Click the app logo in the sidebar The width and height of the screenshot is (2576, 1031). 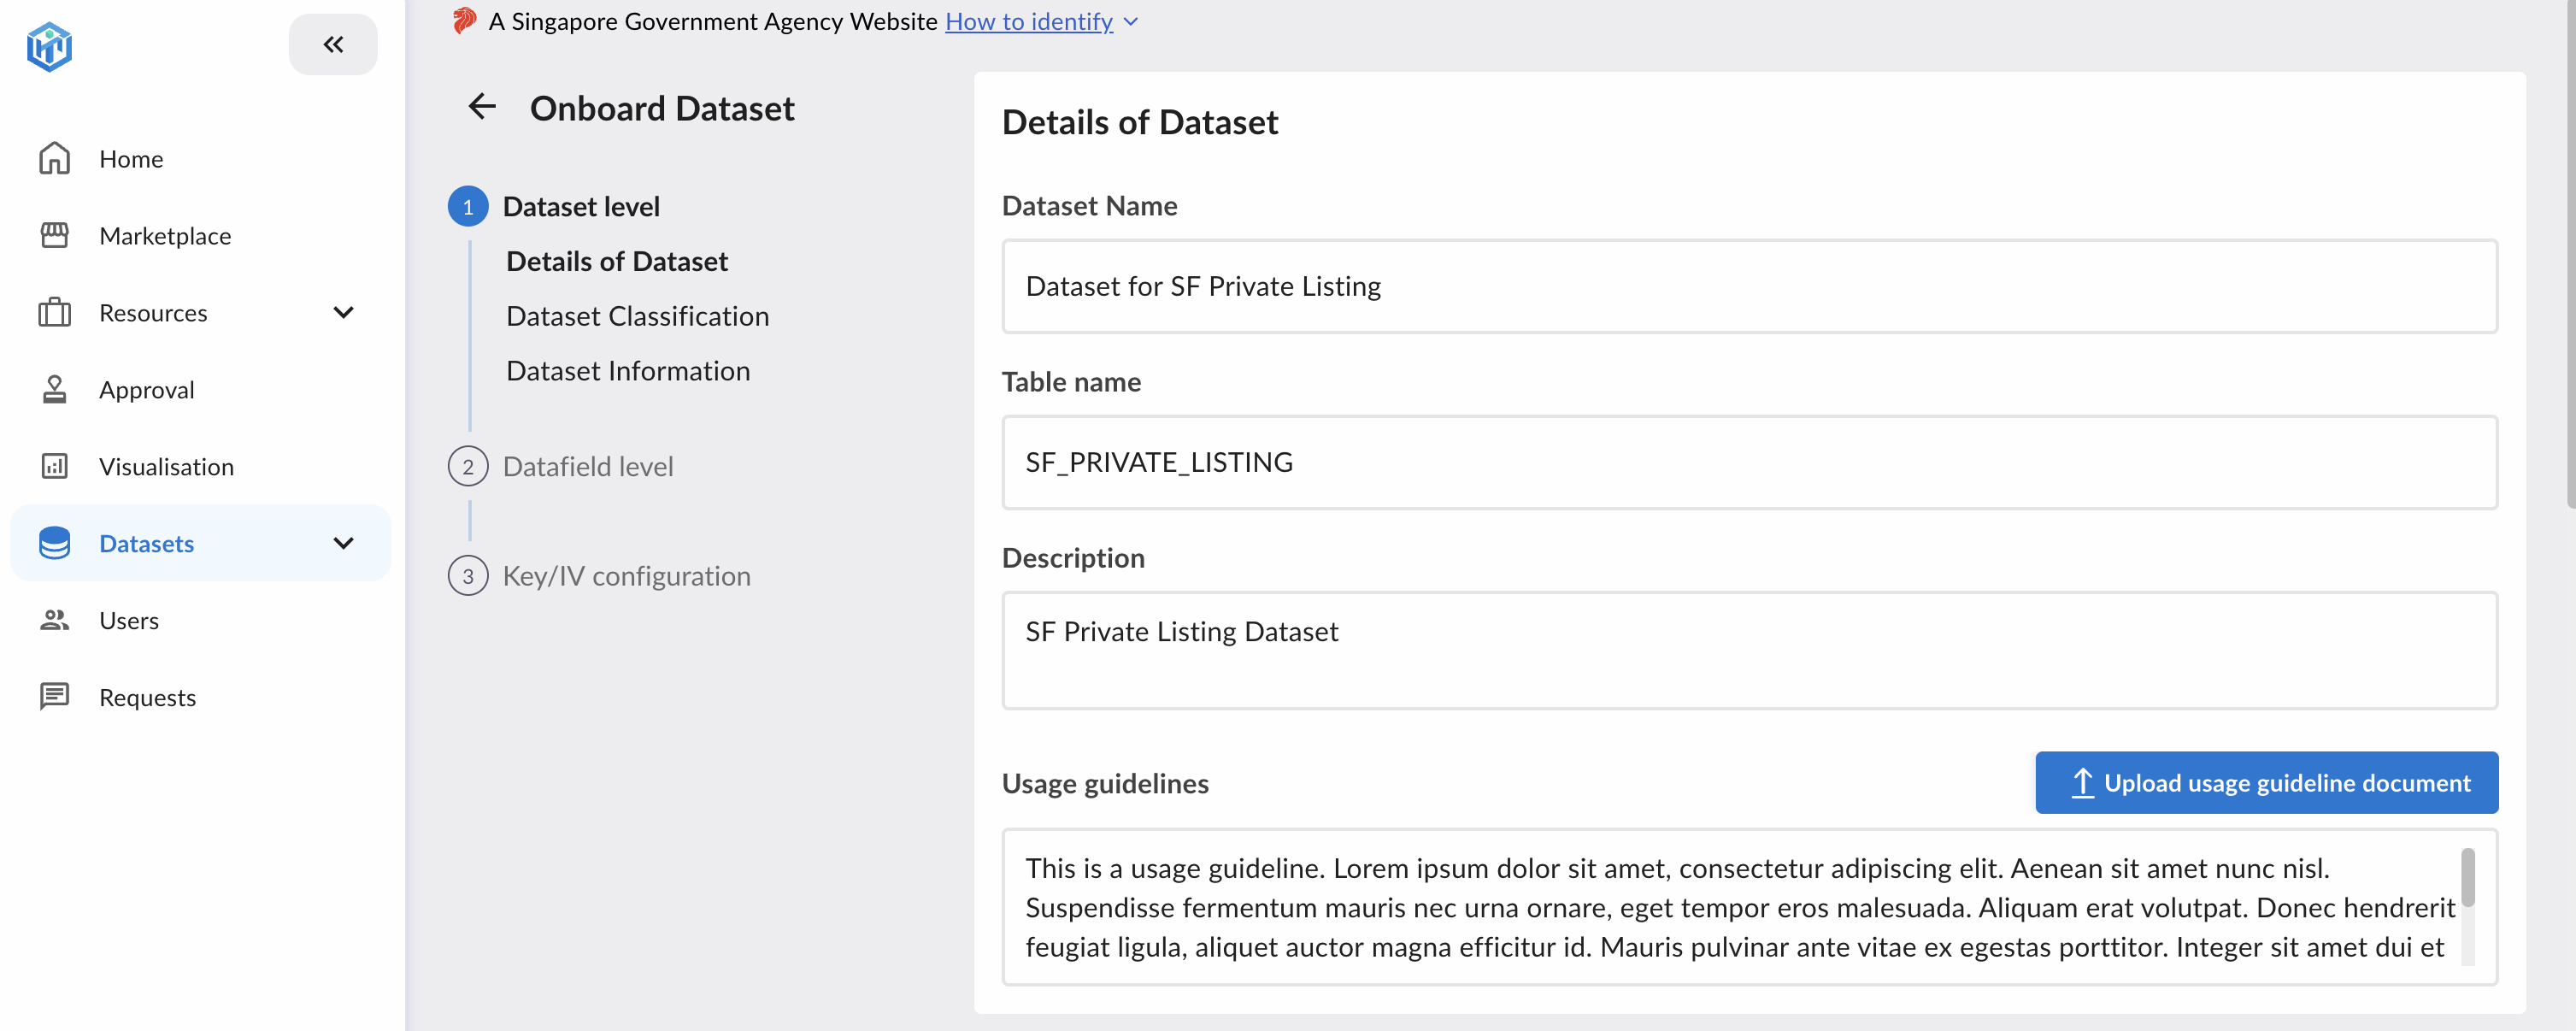49,46
